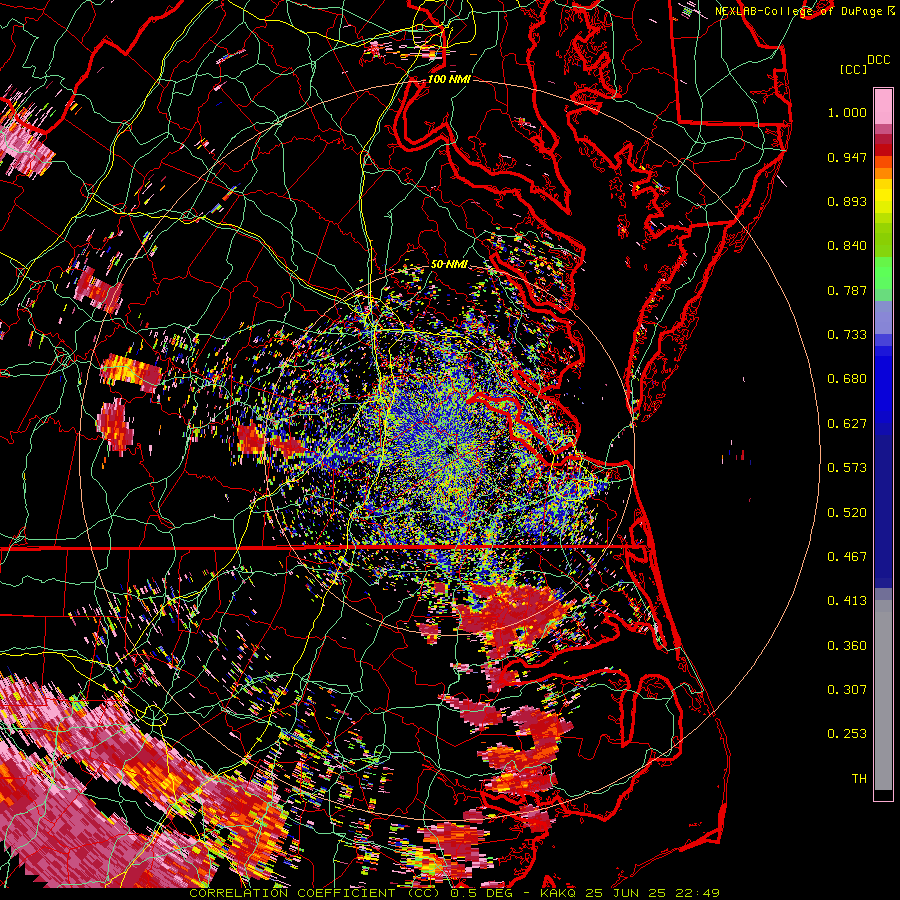Viewport: 900px width, 900px height.
Task: Click the [CC] units label
Action: 853,69
